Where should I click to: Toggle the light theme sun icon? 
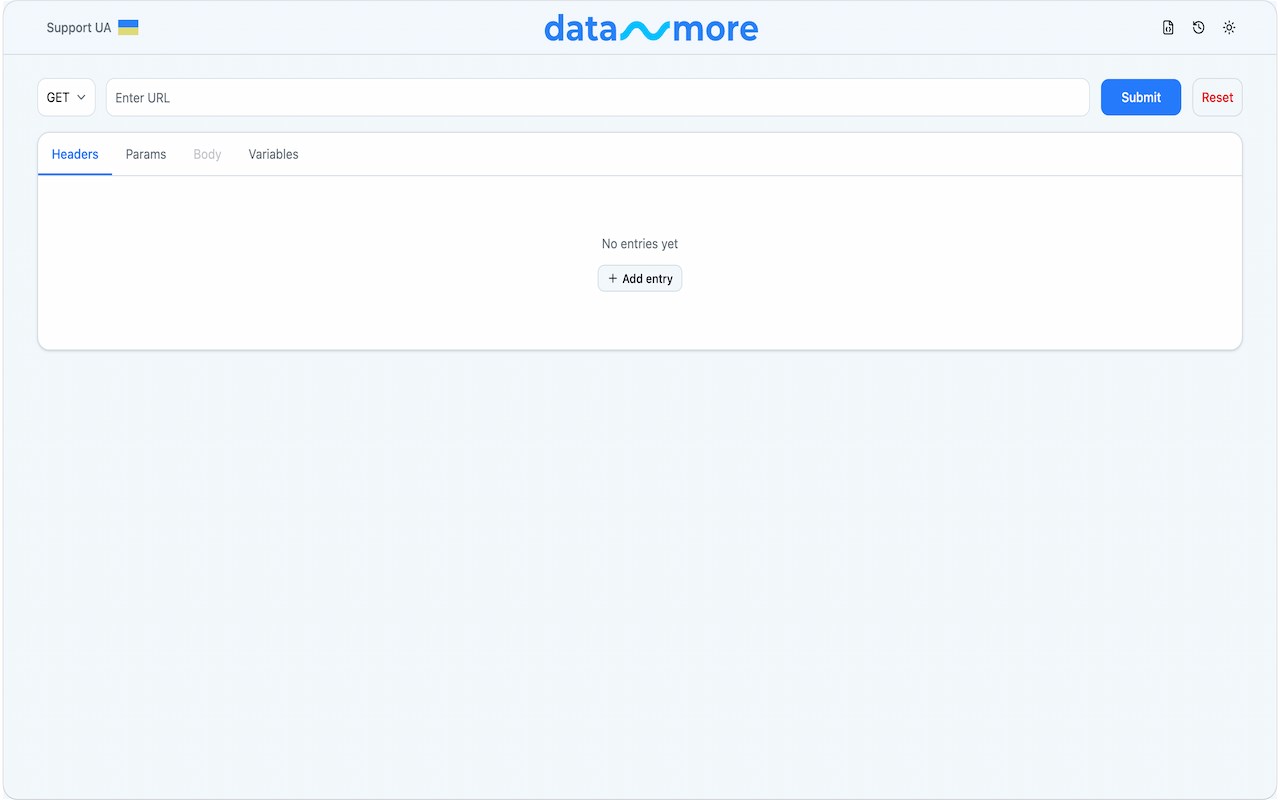tap(1229, 28)
